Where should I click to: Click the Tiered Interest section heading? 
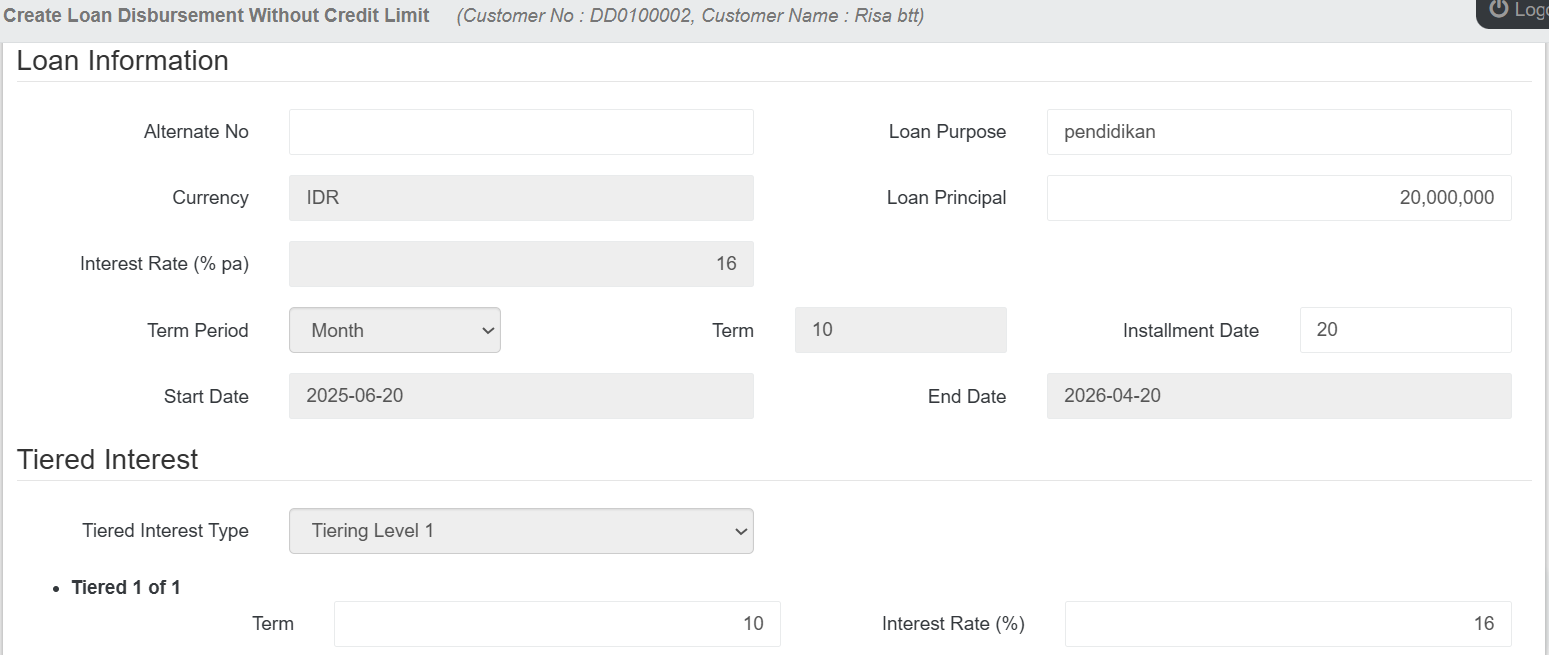point(108,459)
